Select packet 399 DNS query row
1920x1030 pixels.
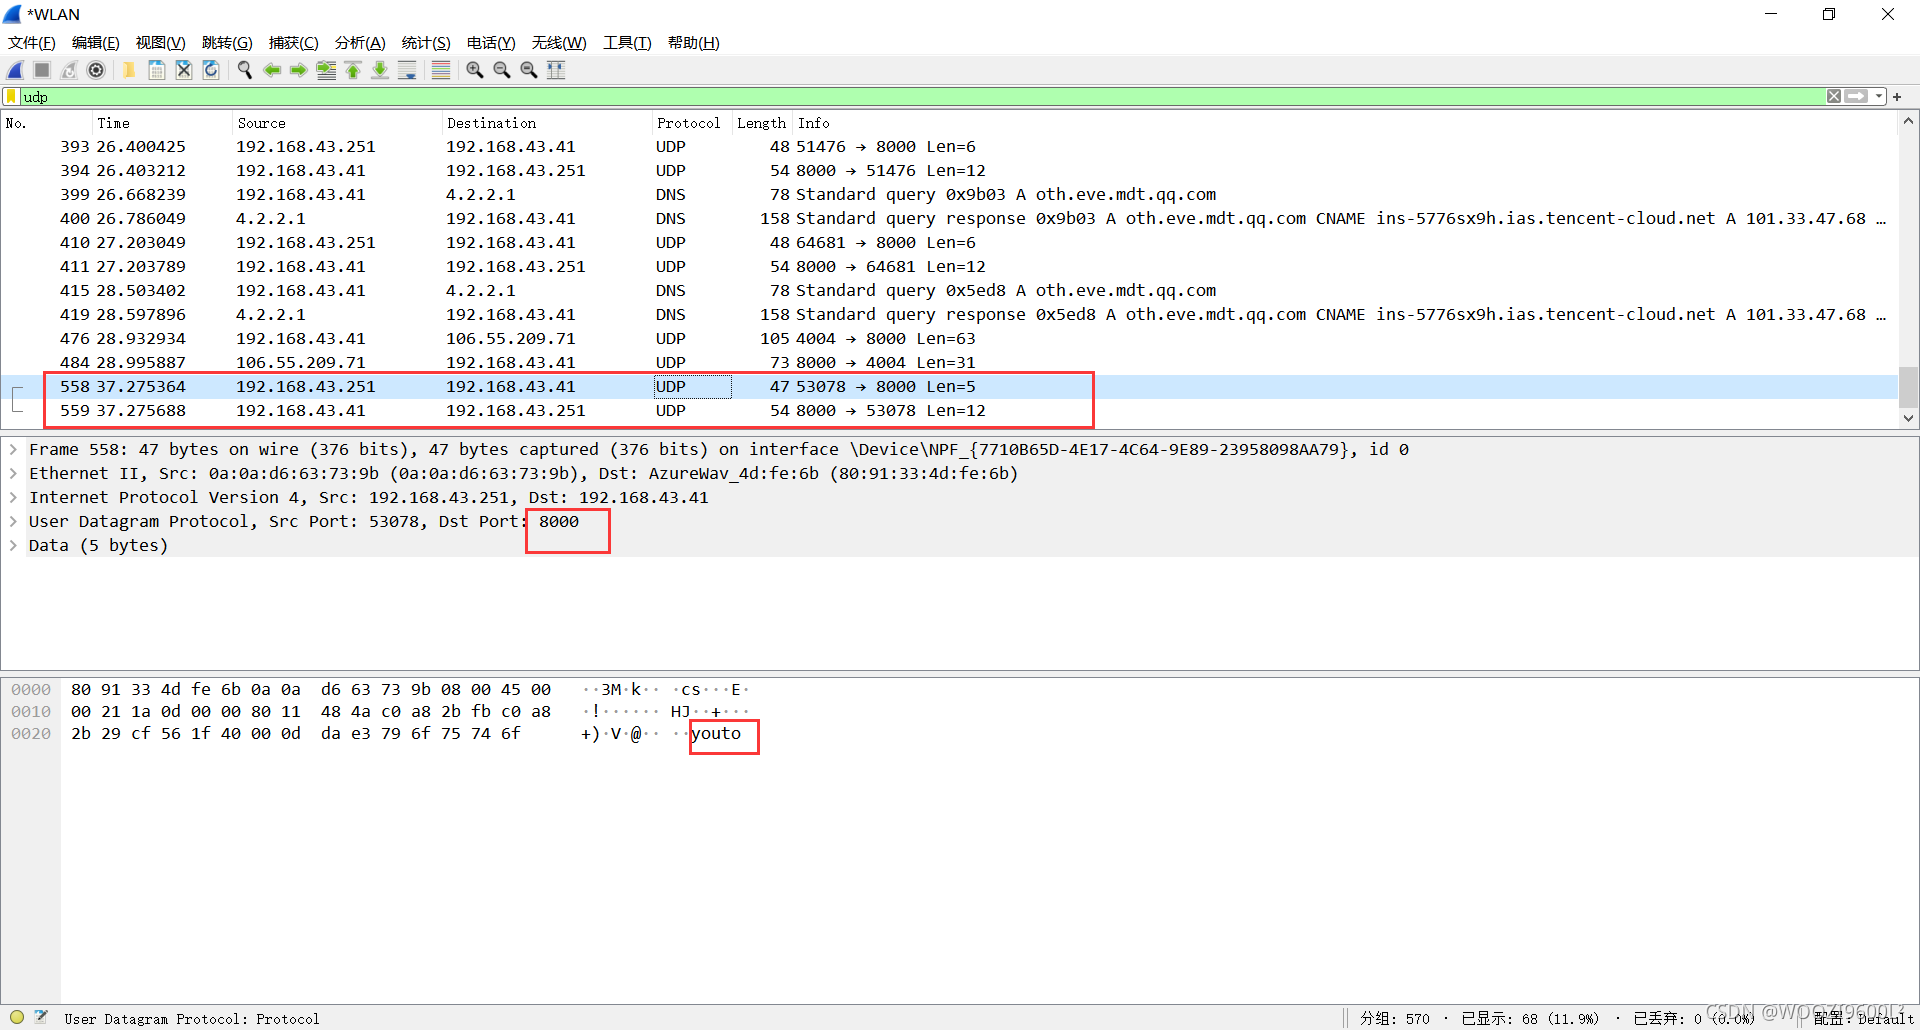949,195
